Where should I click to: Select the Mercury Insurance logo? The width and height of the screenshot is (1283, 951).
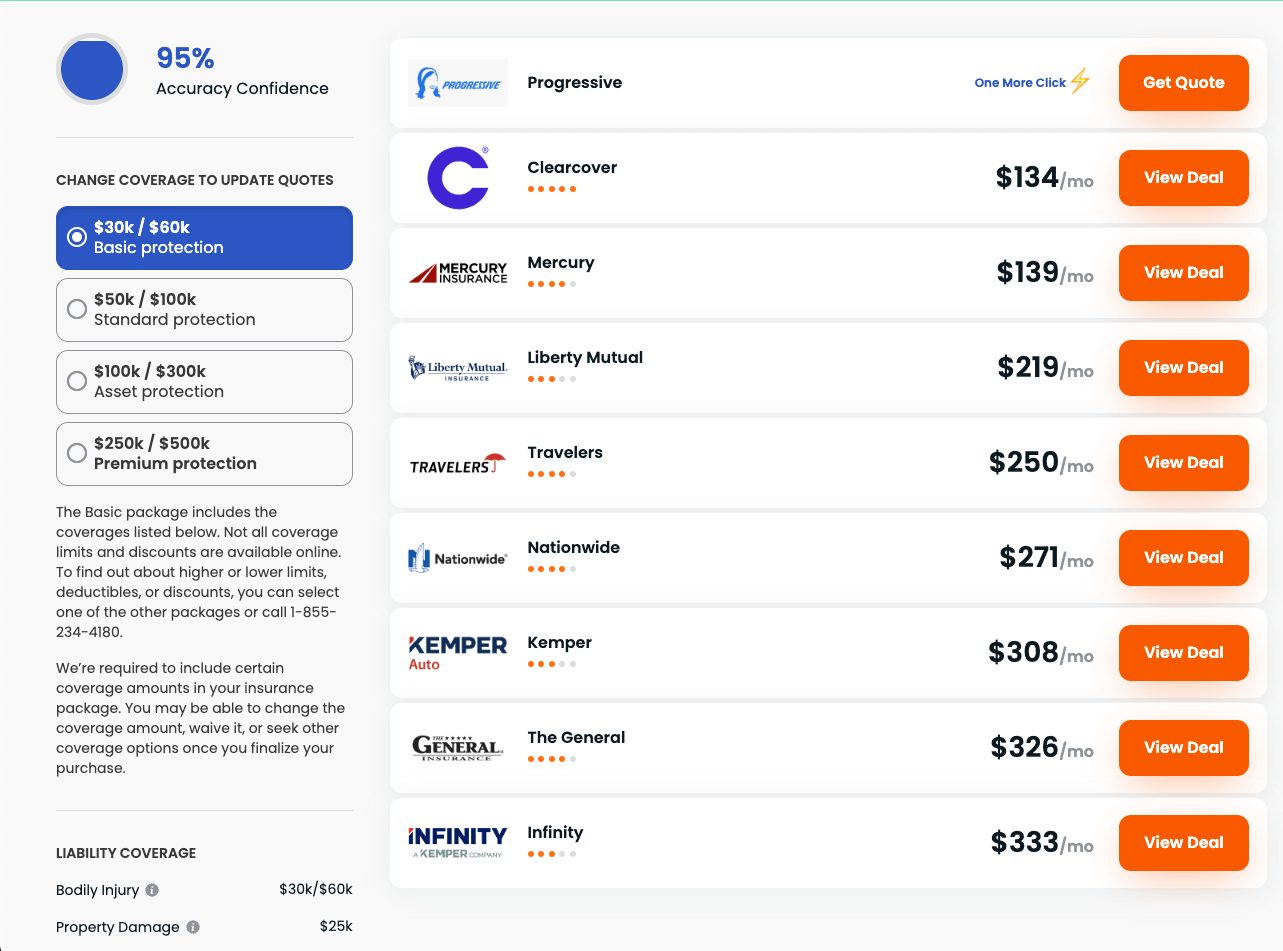(458, 271)
